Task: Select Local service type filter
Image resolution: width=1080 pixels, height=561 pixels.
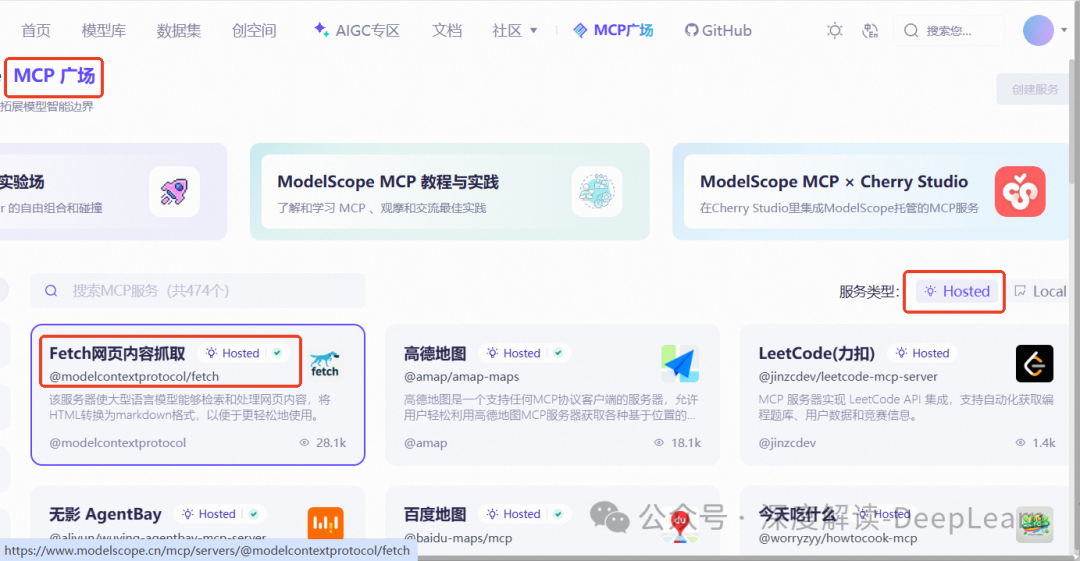Action: coord(1041,292)
